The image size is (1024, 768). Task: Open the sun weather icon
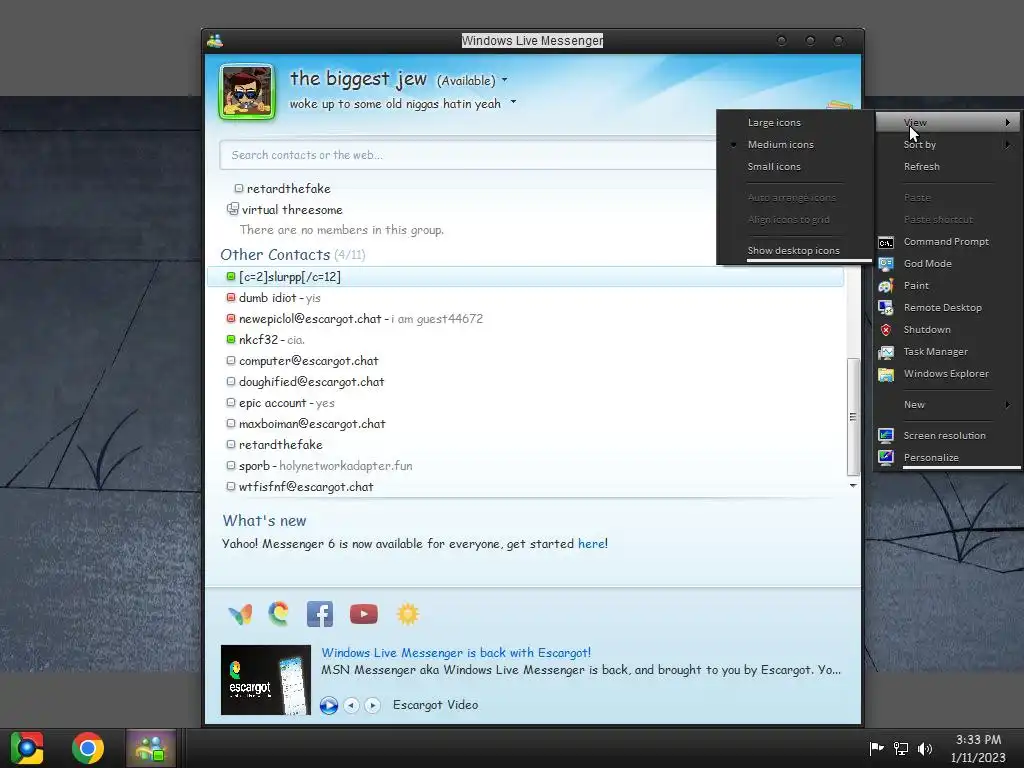pyautogui.click(x=408, y=614)
